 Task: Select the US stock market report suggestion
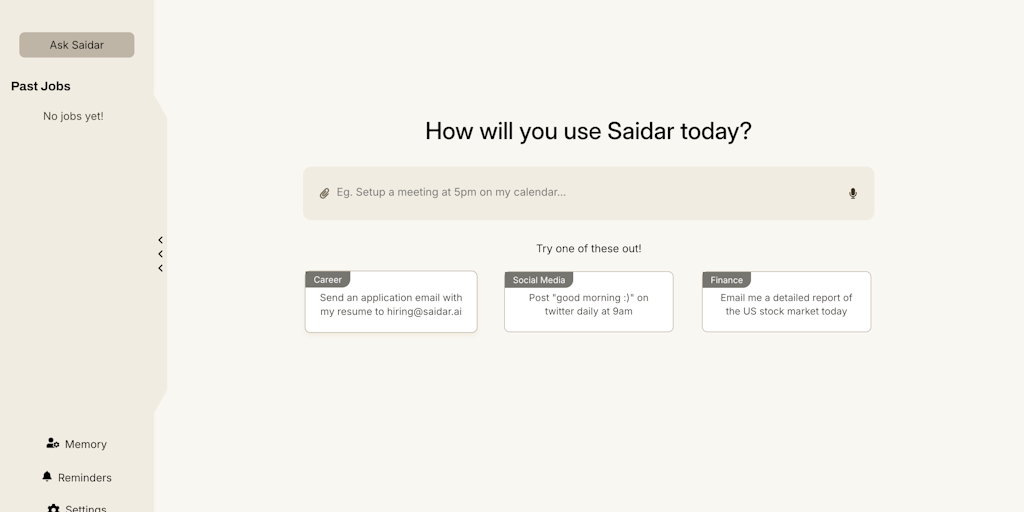(786, 305)
